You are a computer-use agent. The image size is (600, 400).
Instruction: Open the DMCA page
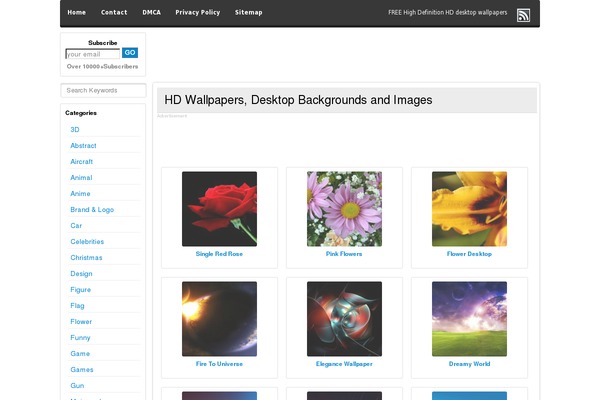click(152, 12)
